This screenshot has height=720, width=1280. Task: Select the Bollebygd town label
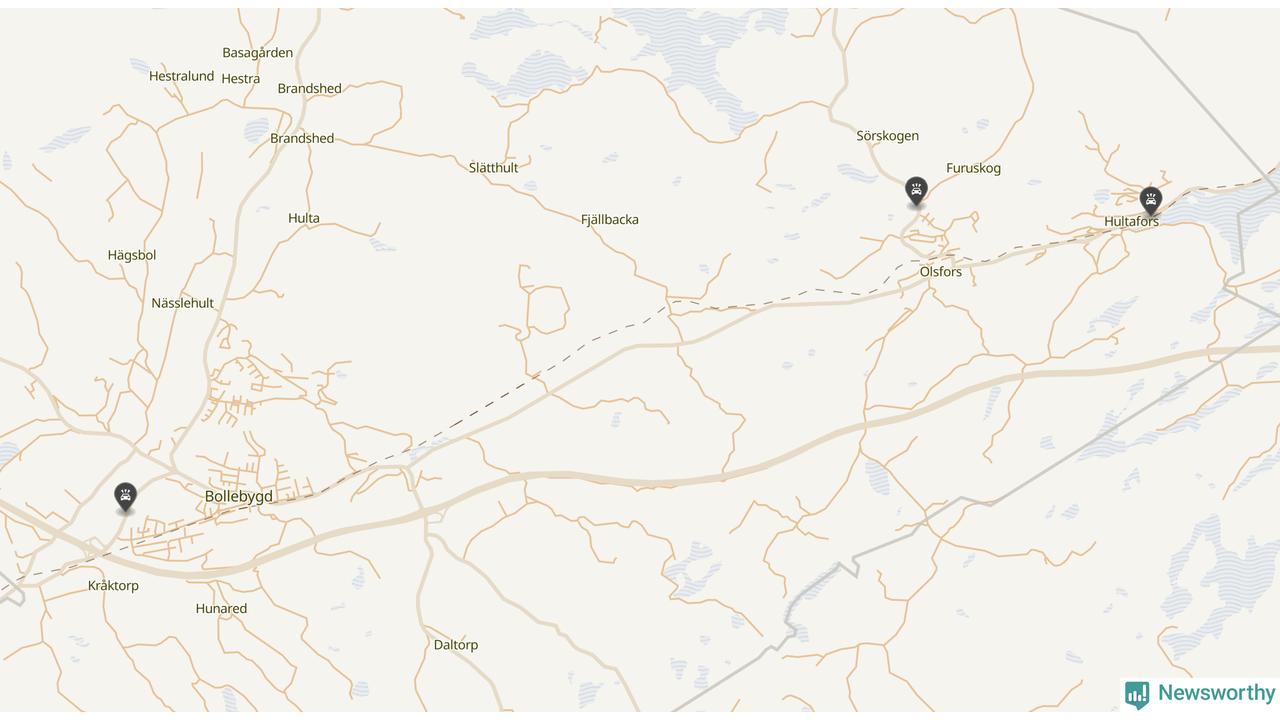(238, 496)
